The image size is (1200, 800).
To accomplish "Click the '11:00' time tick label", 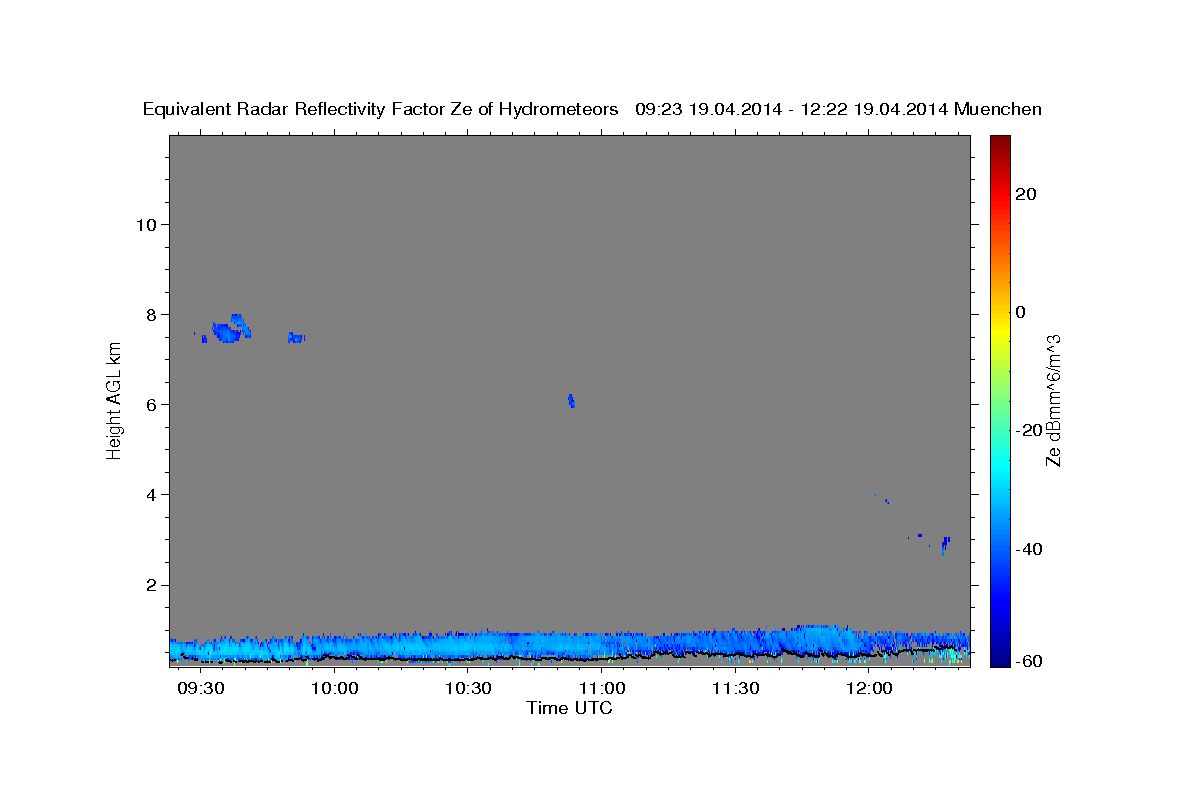I will 603,689.
